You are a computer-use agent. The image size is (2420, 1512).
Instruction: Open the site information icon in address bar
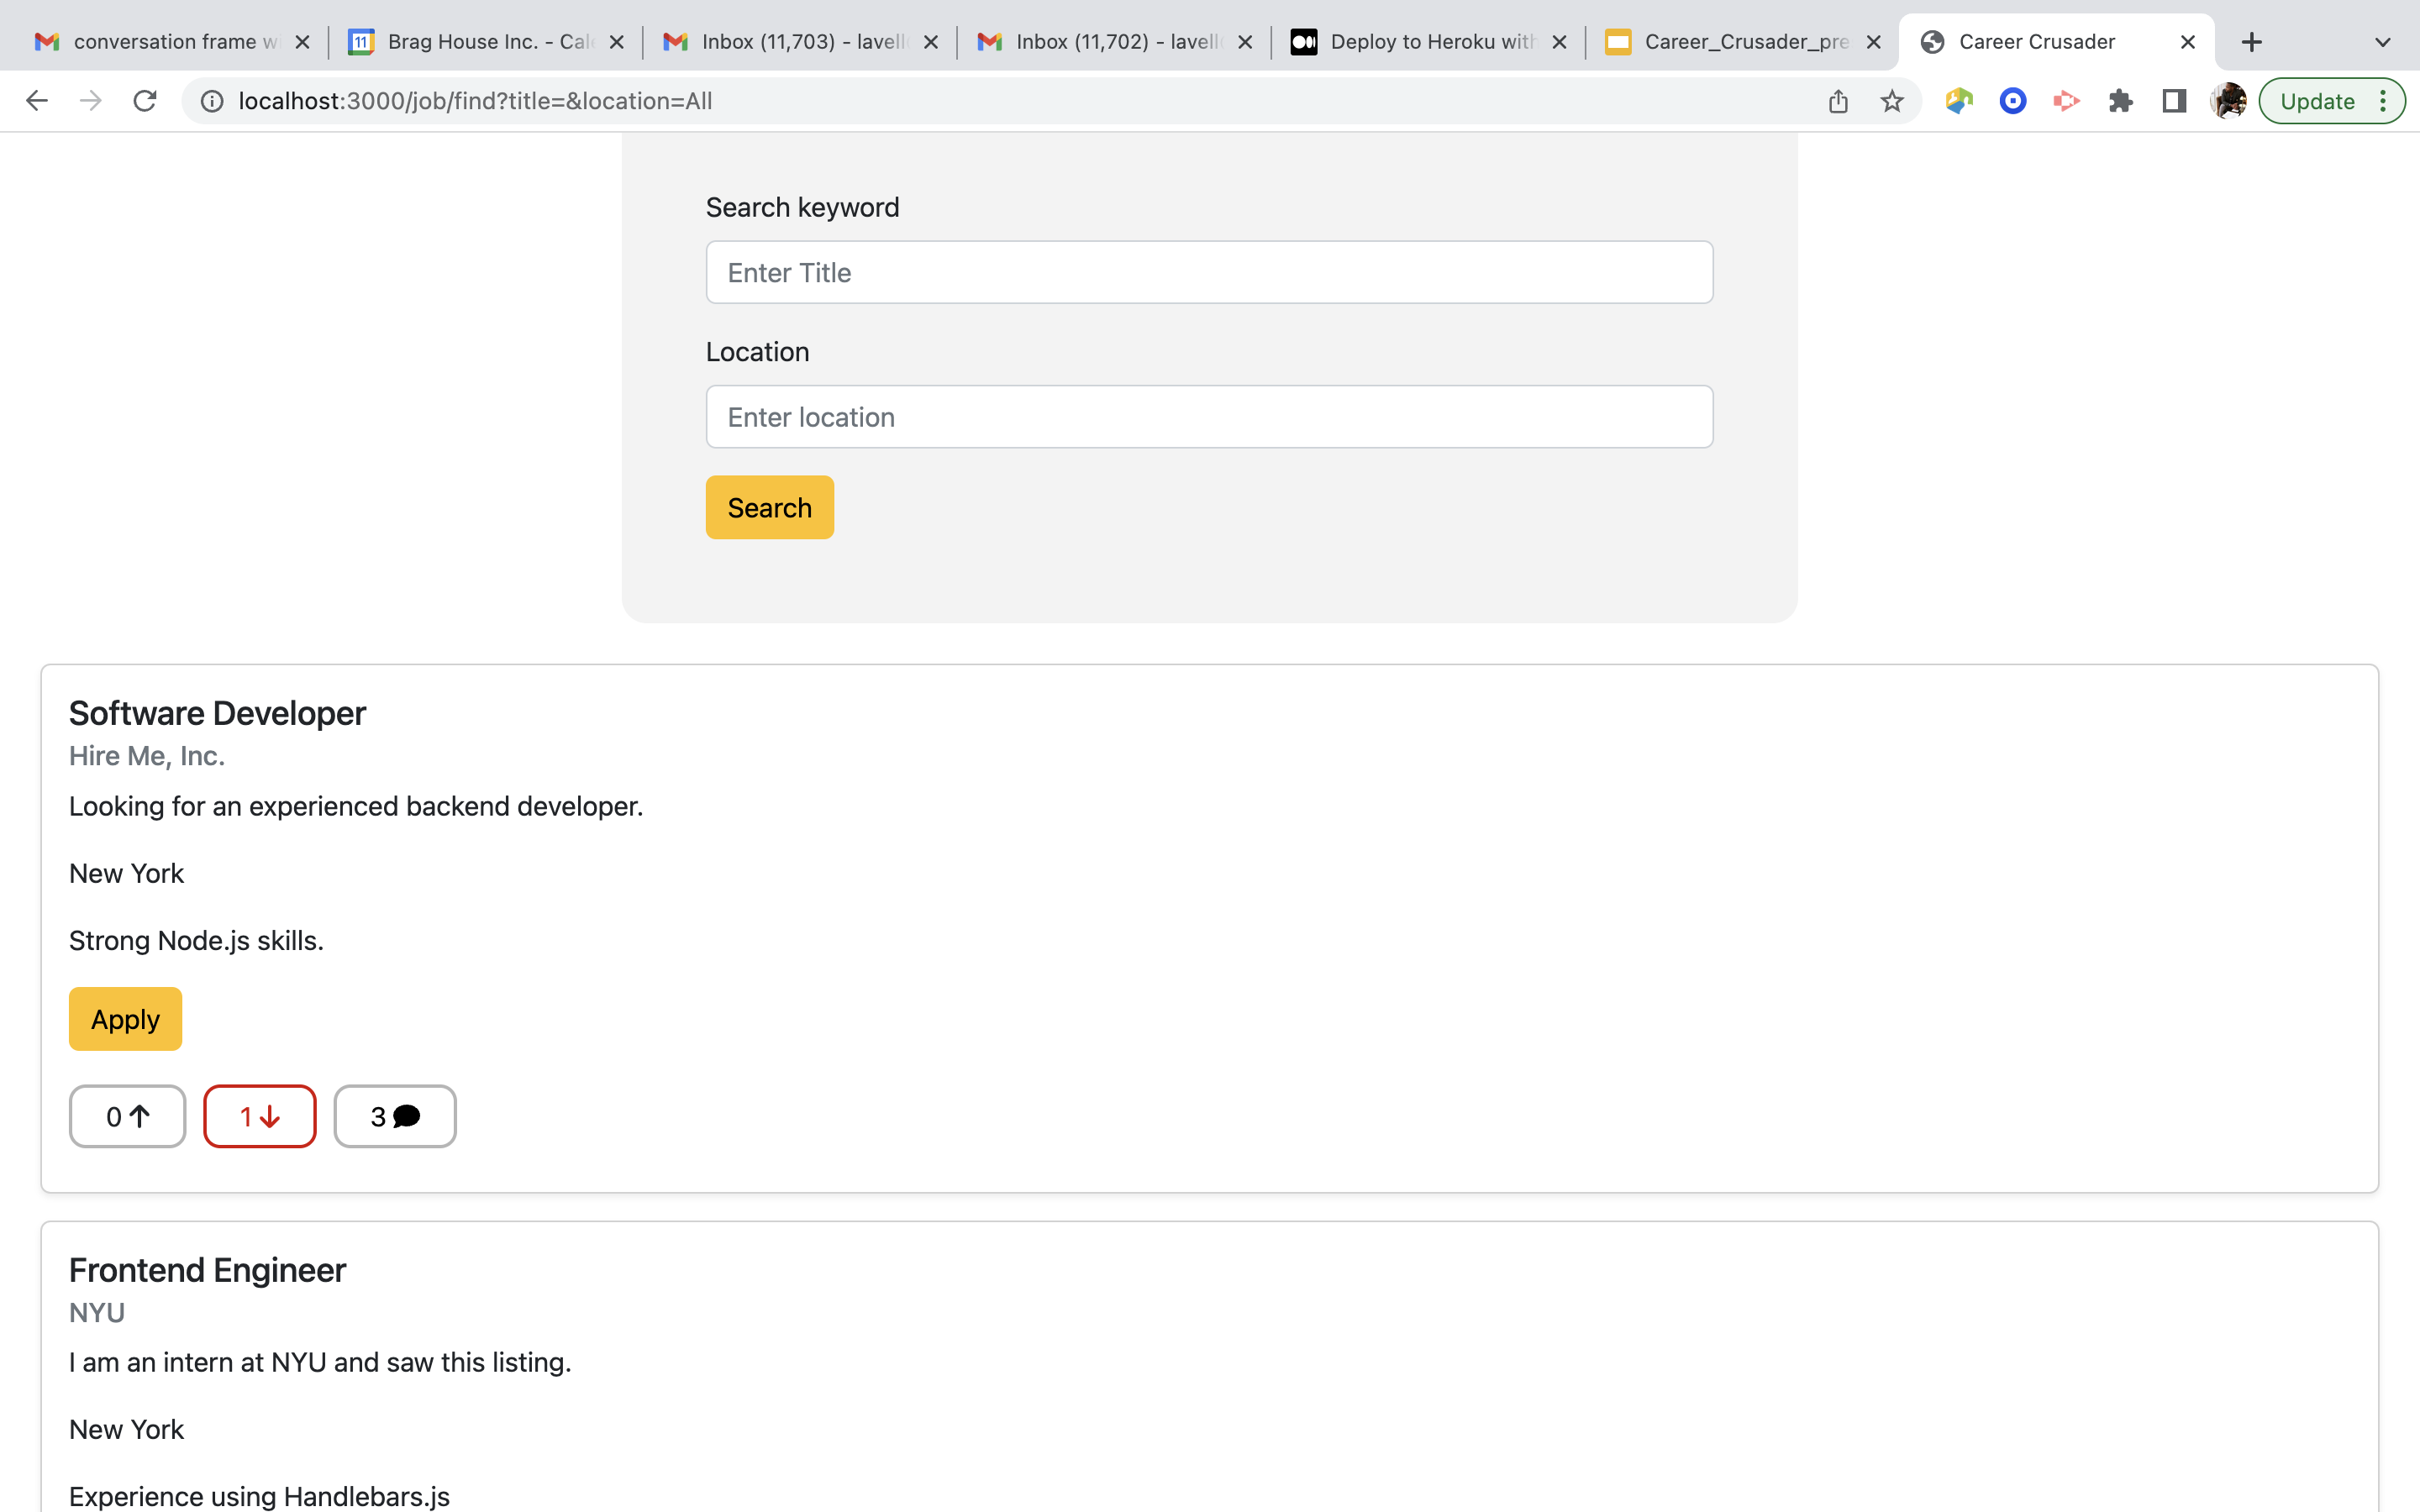click(211, 100)
